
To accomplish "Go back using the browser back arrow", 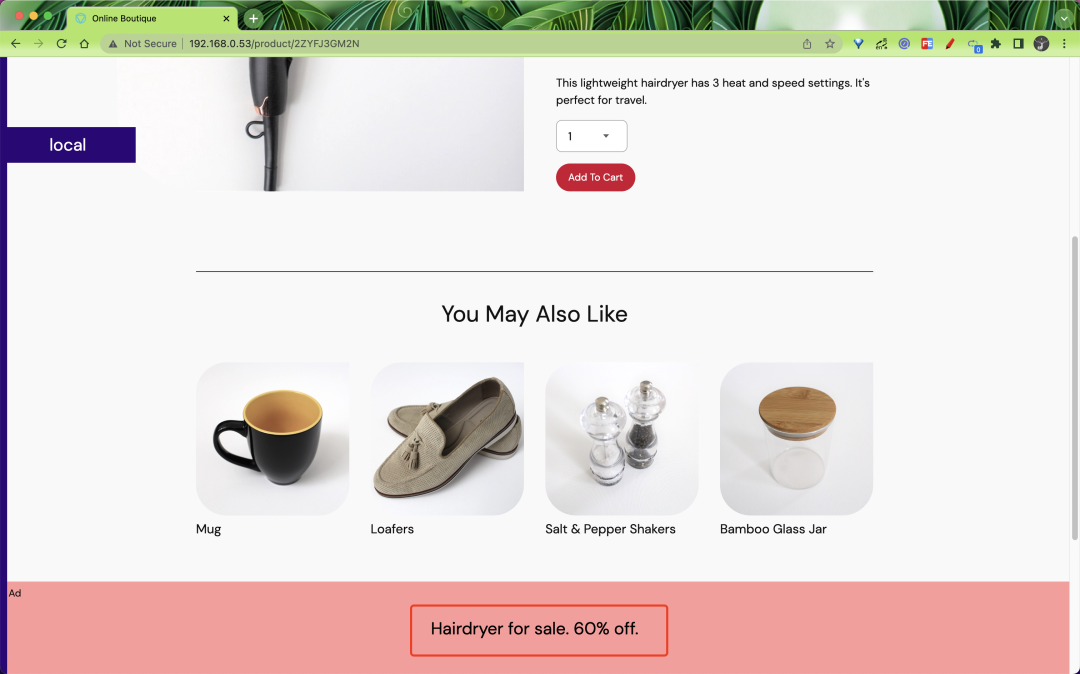I will click(15, 43).
